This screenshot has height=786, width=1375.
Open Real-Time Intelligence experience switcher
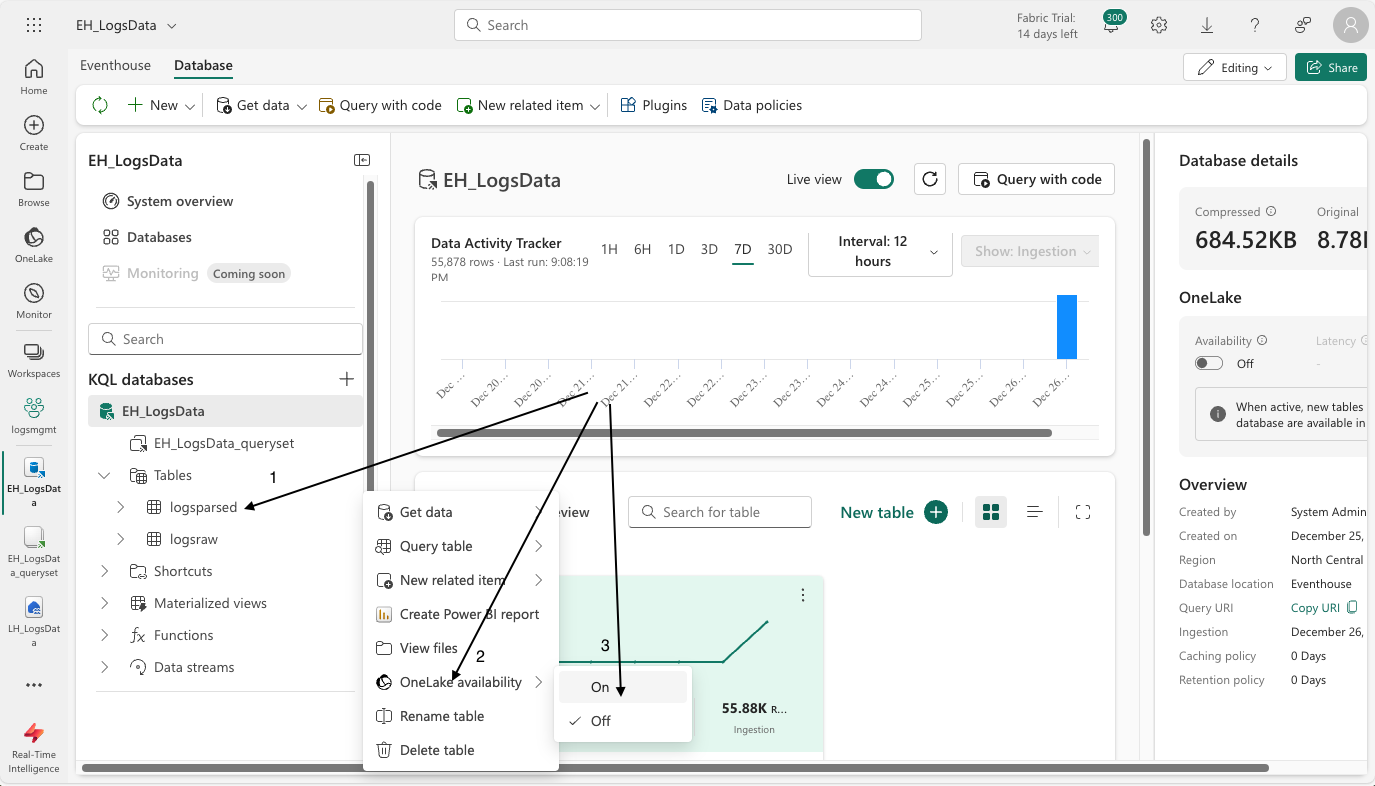pyautogui.click(x=34, y=747)
